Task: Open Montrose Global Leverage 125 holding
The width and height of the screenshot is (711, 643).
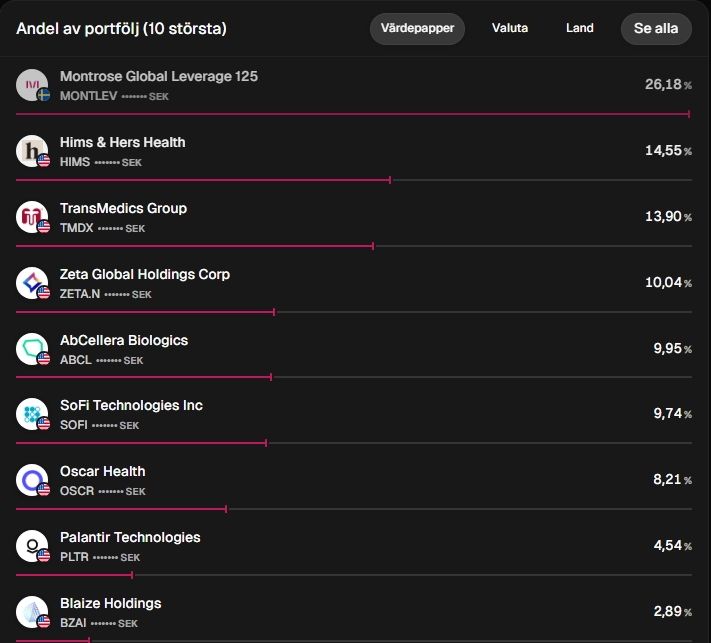Action: [x=159, y=76]
